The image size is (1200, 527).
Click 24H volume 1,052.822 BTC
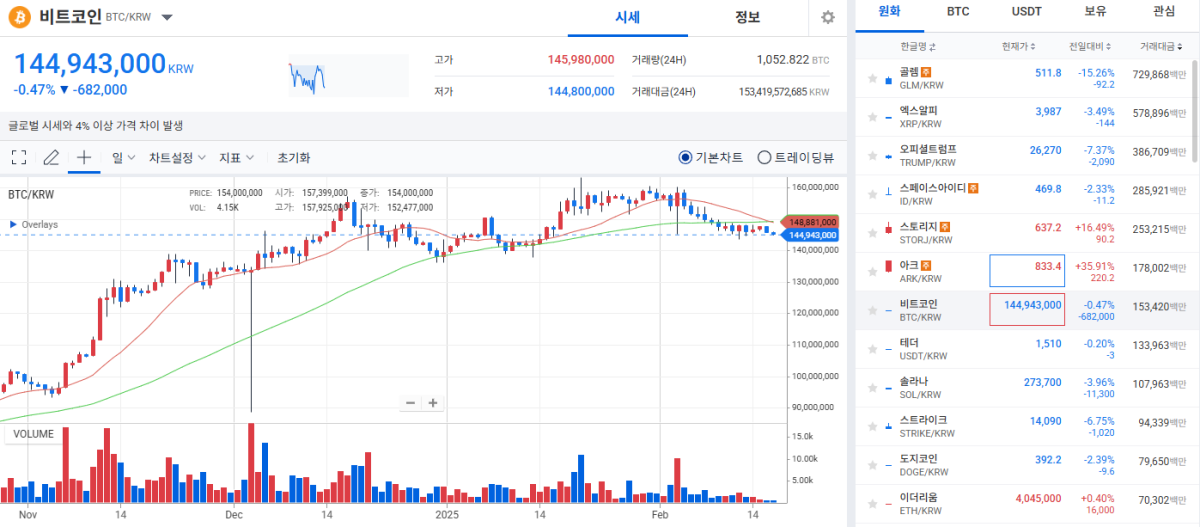click(x=793, y=60)
